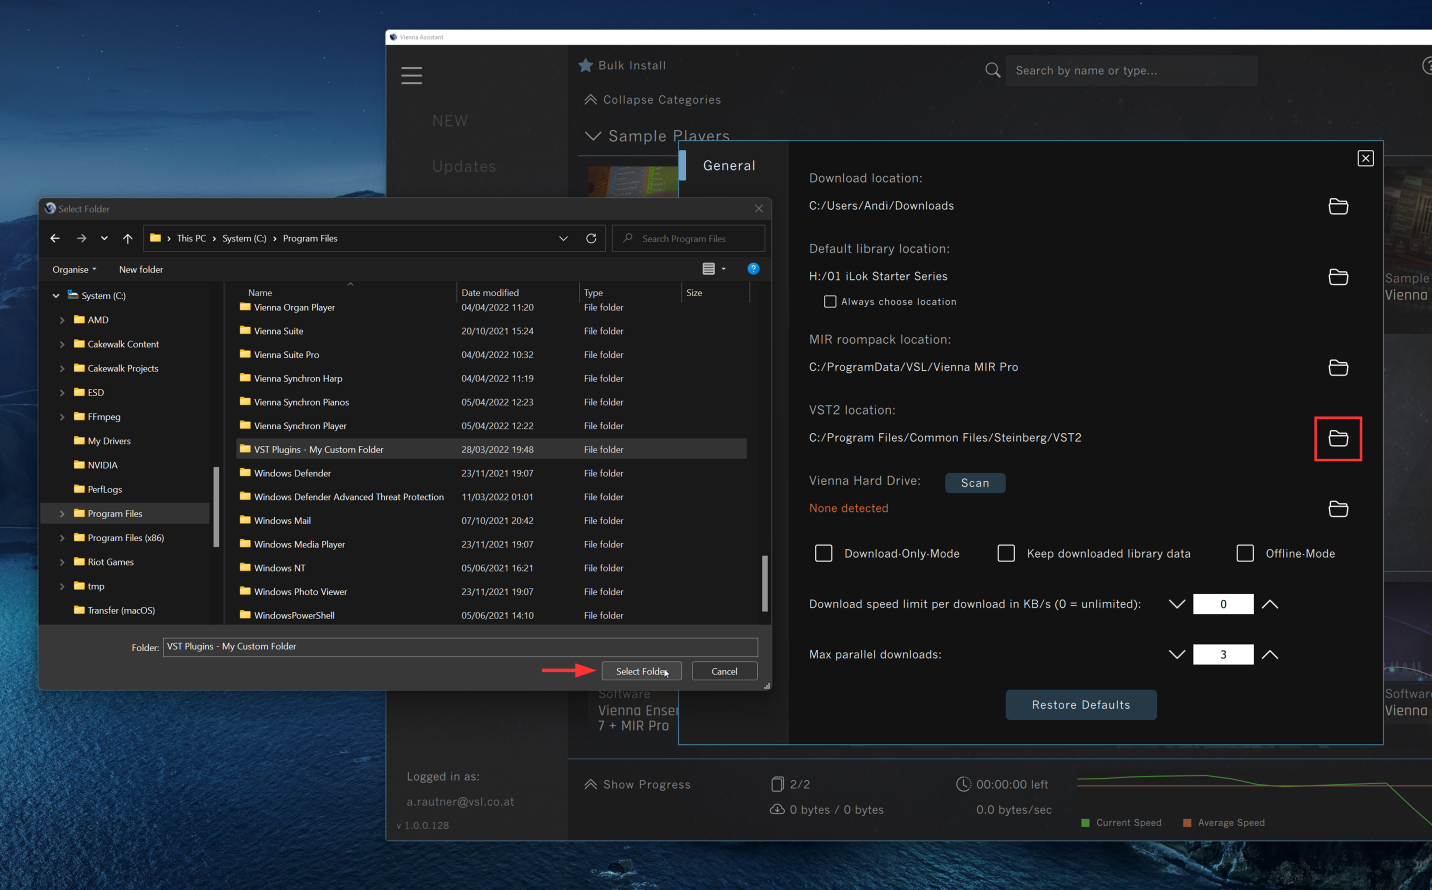The height and width of the screenshot is (890, 1432).
Task: Collapse System (C:) tree node
Action: [x=56, y=296]
